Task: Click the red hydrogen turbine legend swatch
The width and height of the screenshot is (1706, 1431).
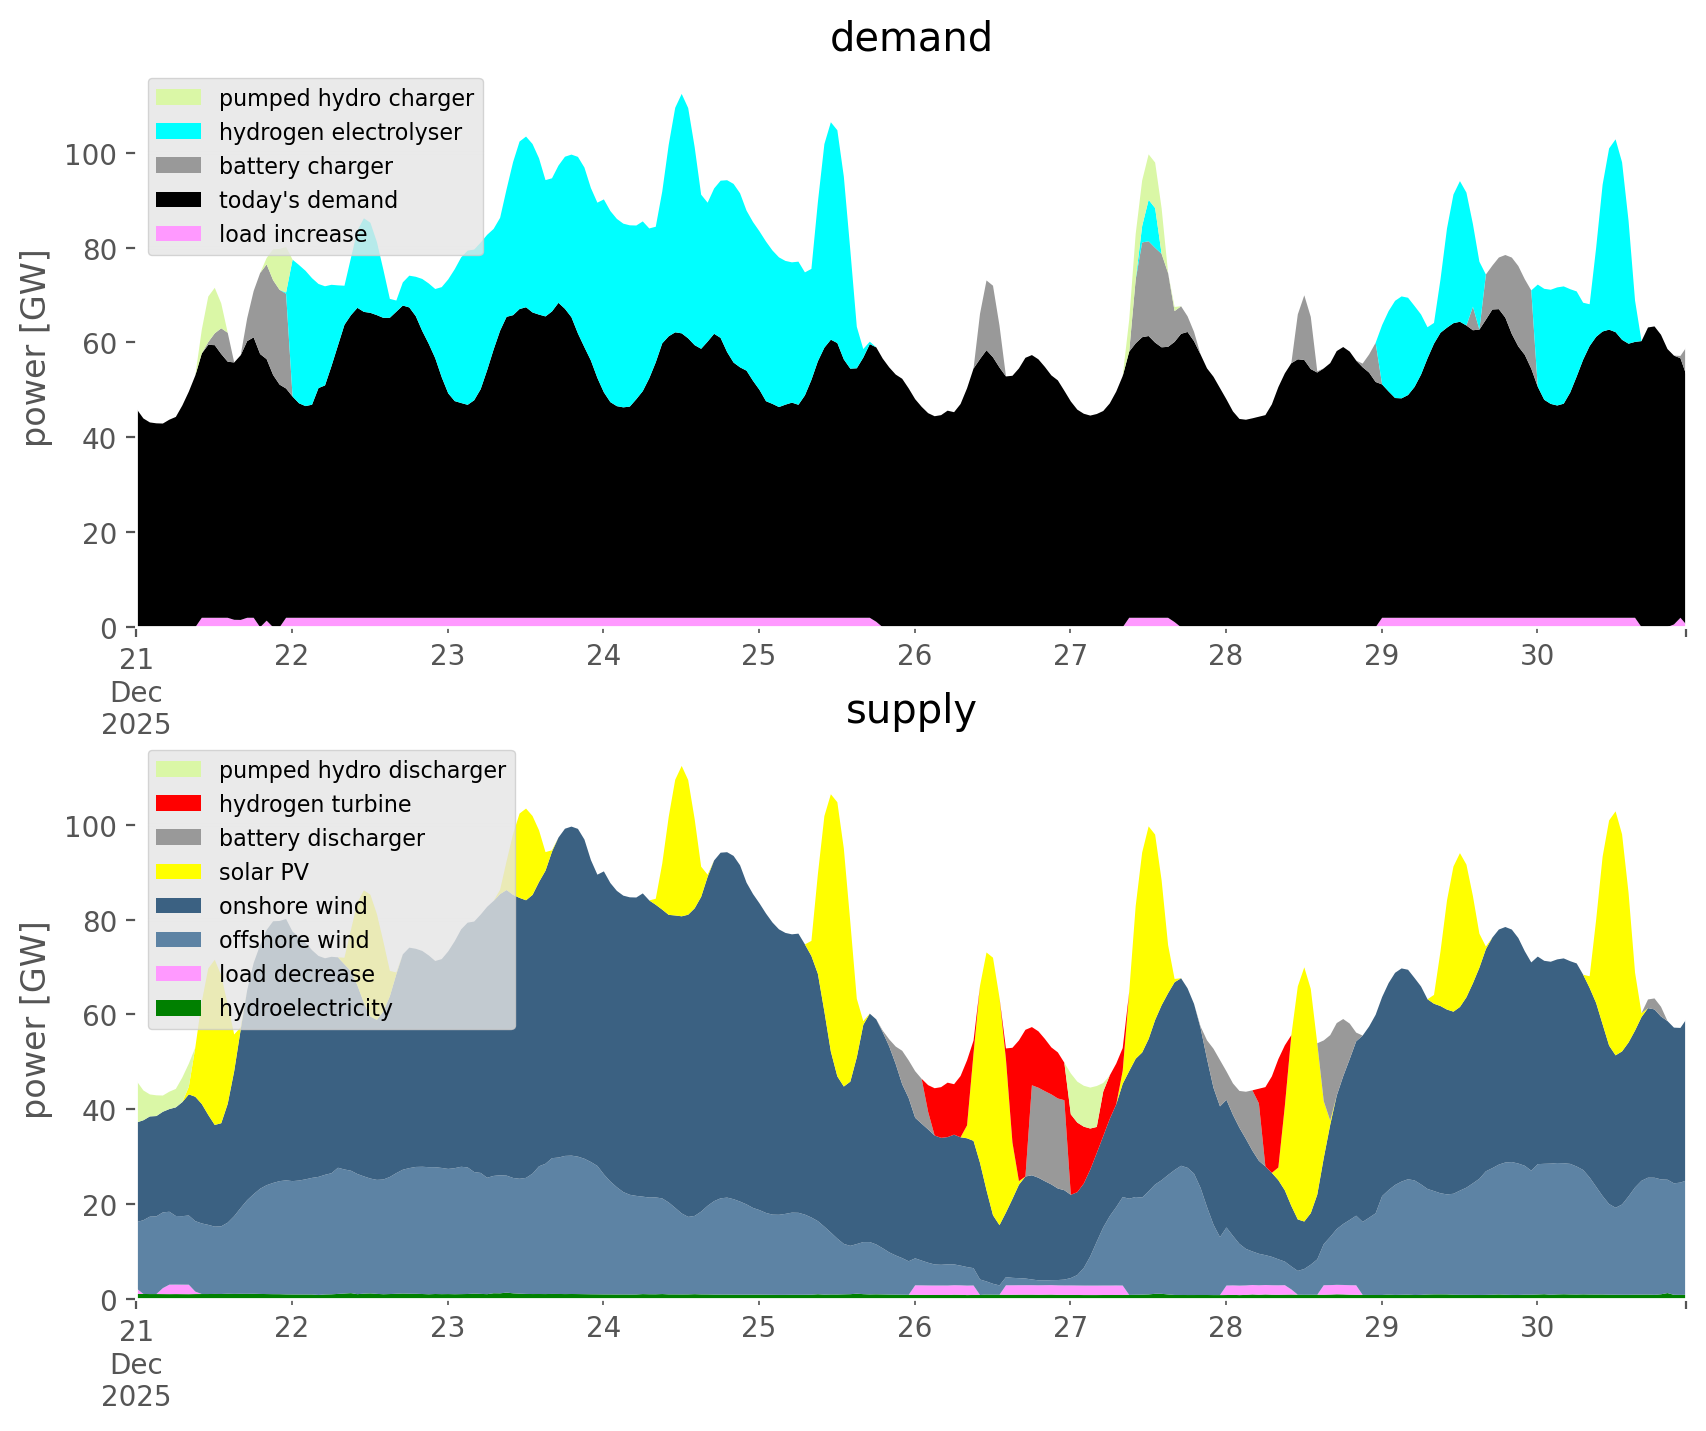Action: [x=179, y=804]
